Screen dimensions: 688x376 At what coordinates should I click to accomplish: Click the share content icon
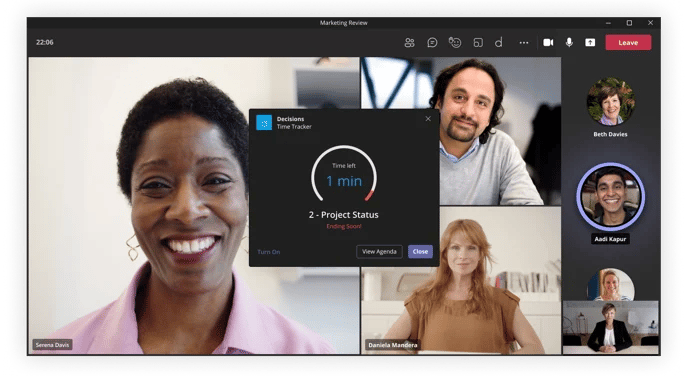590,43
